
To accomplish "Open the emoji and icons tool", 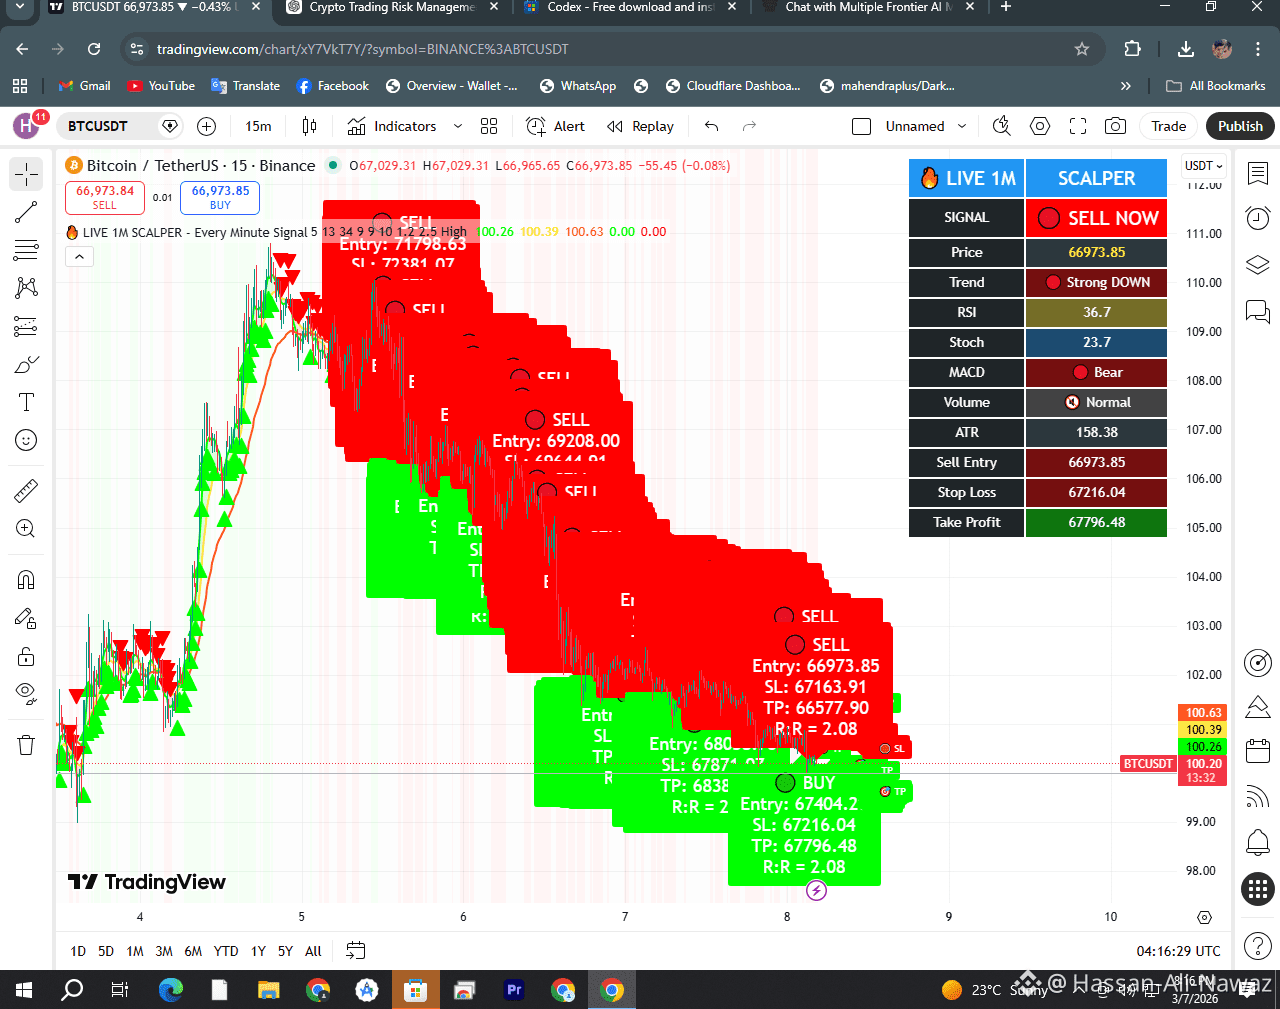I will tap(27, 440).
